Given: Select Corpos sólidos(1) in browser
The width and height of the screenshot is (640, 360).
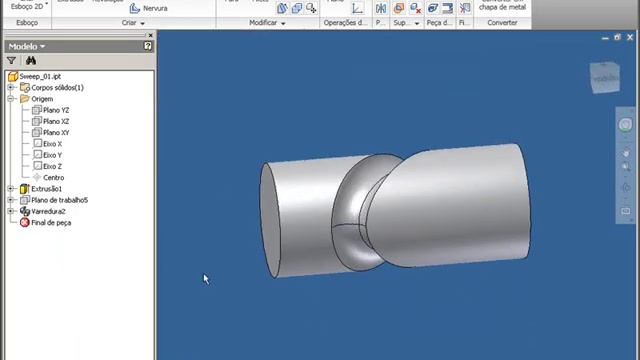Looking at the screenshot, I should point(57,87).
